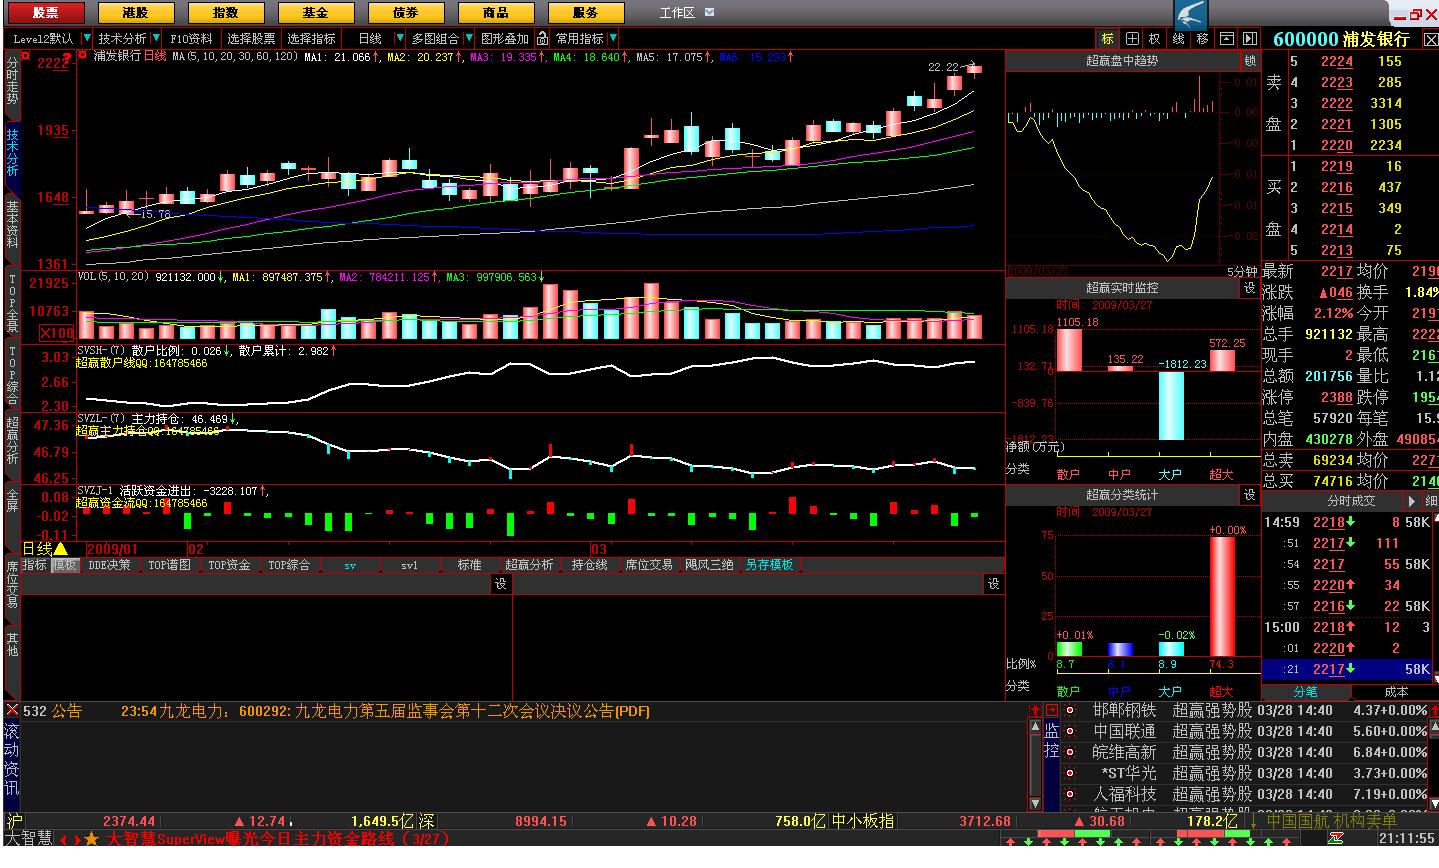
Task: Open the 常用指标 dropdown arrow
Action: pos(613,39)
